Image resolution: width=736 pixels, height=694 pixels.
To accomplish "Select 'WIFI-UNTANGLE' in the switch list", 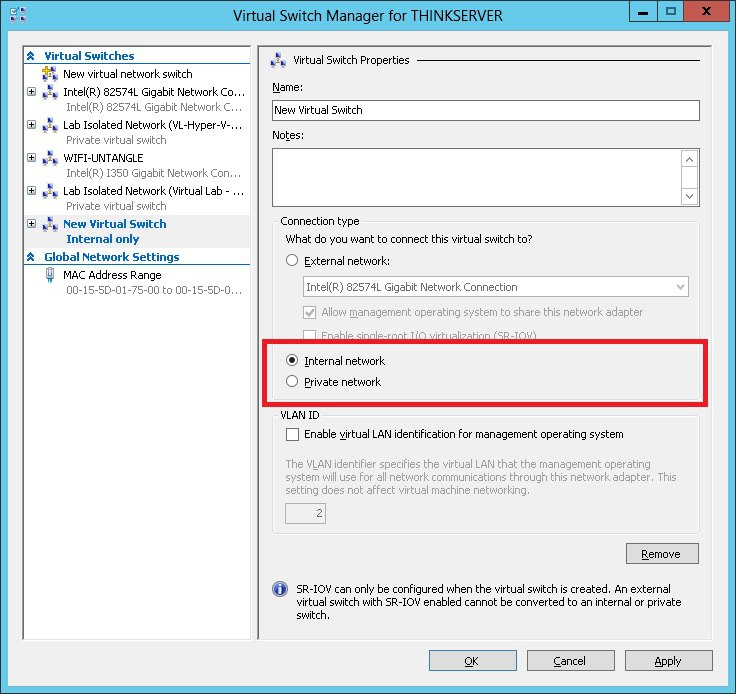I will [x=103, y=158].
